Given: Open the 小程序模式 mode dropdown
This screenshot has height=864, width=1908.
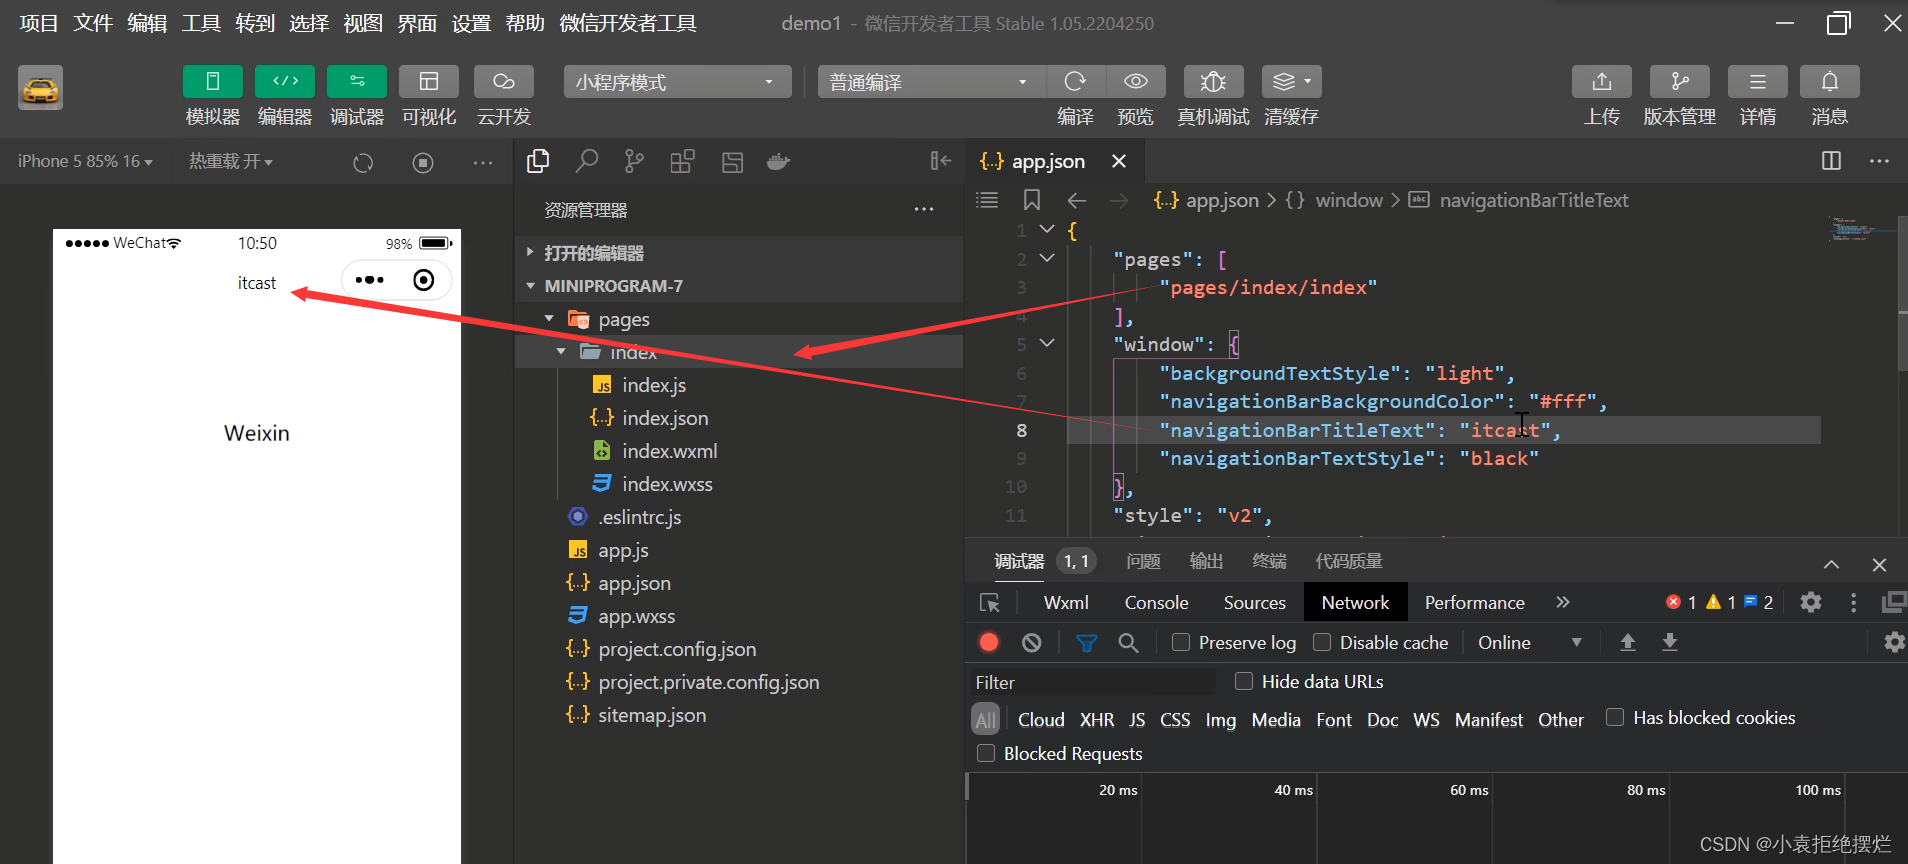Looking at the screenshot, I should coord(677,82).
